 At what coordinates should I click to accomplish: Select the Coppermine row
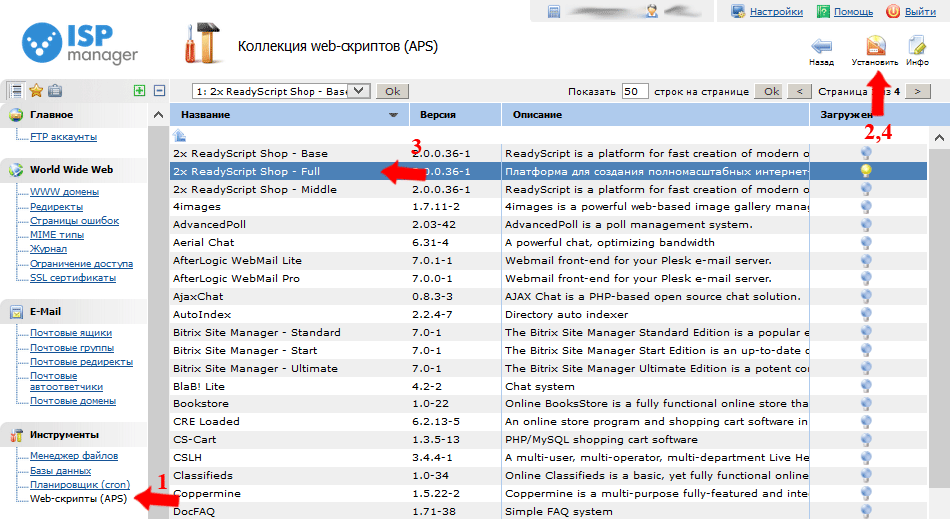click(548, 494)
